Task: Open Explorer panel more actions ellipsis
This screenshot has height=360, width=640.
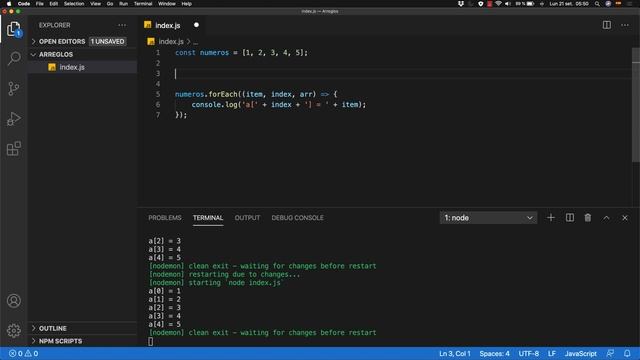Action: 122,25
